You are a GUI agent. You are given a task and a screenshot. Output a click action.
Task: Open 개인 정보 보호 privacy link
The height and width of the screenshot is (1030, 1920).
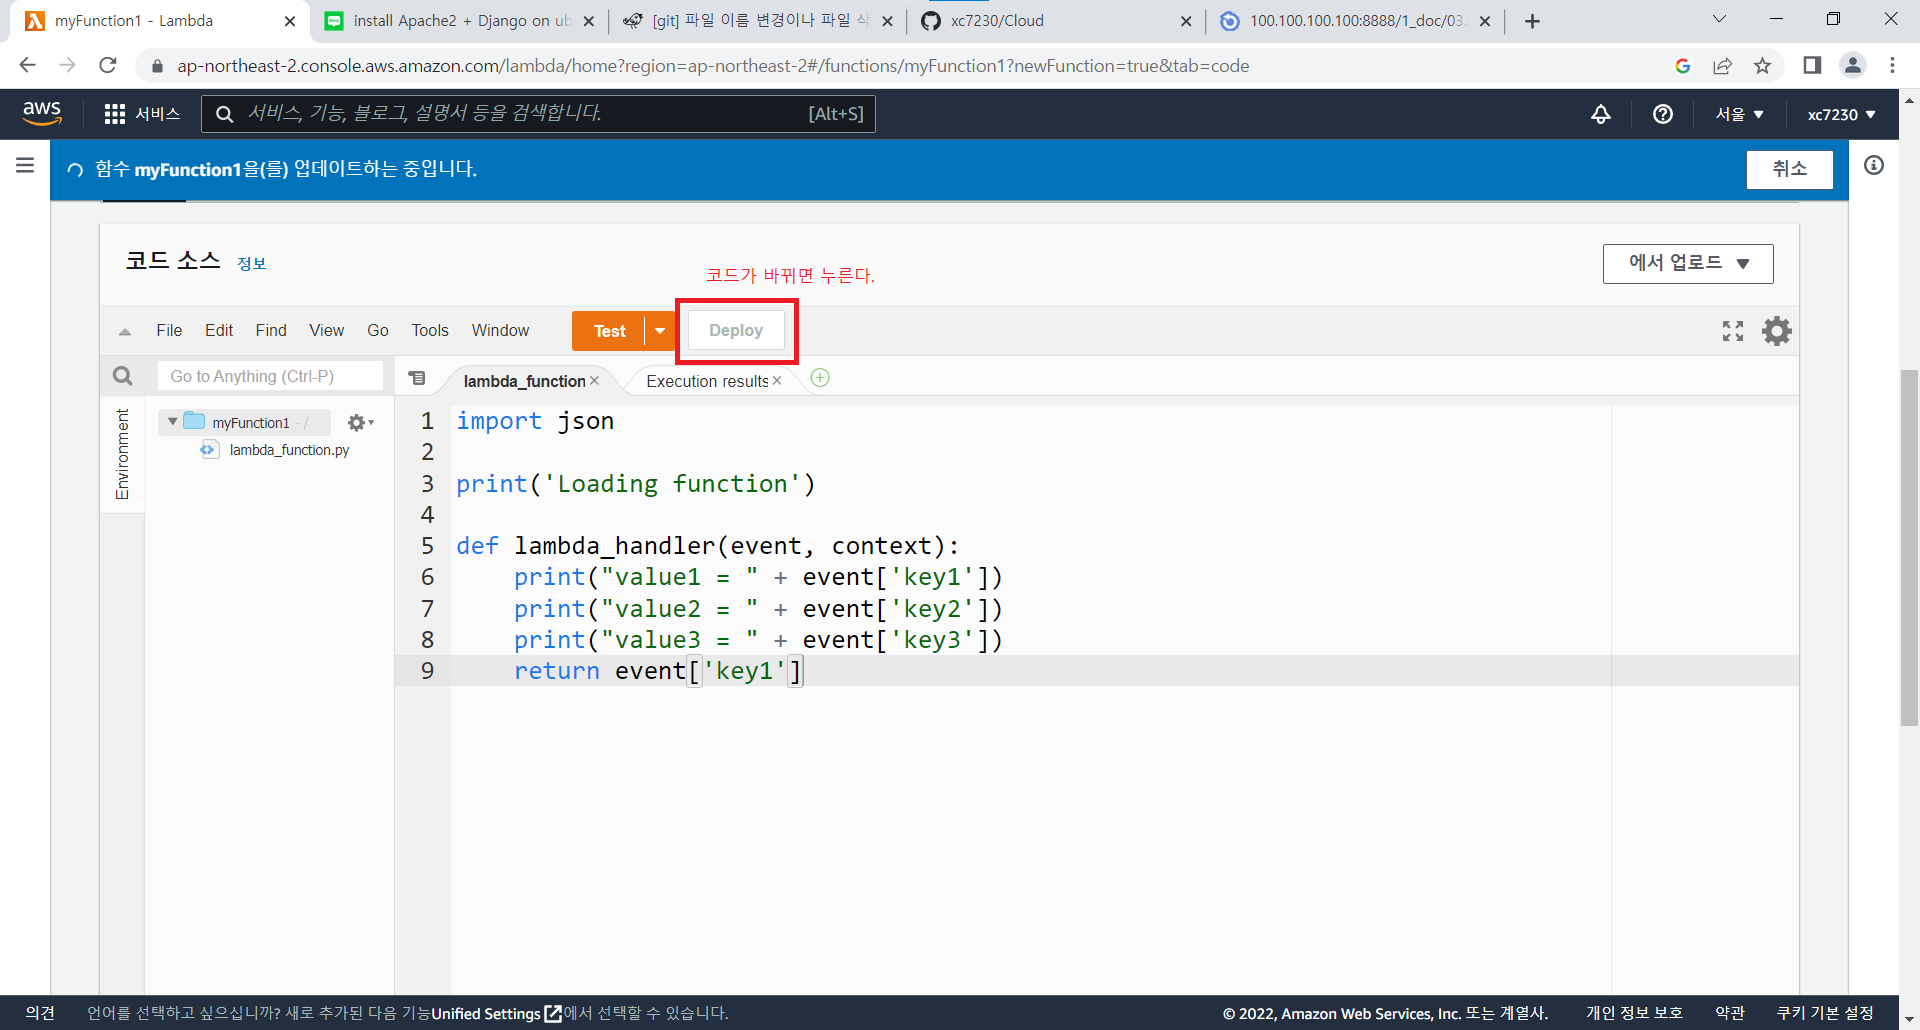click(x=1634, y=1013)
